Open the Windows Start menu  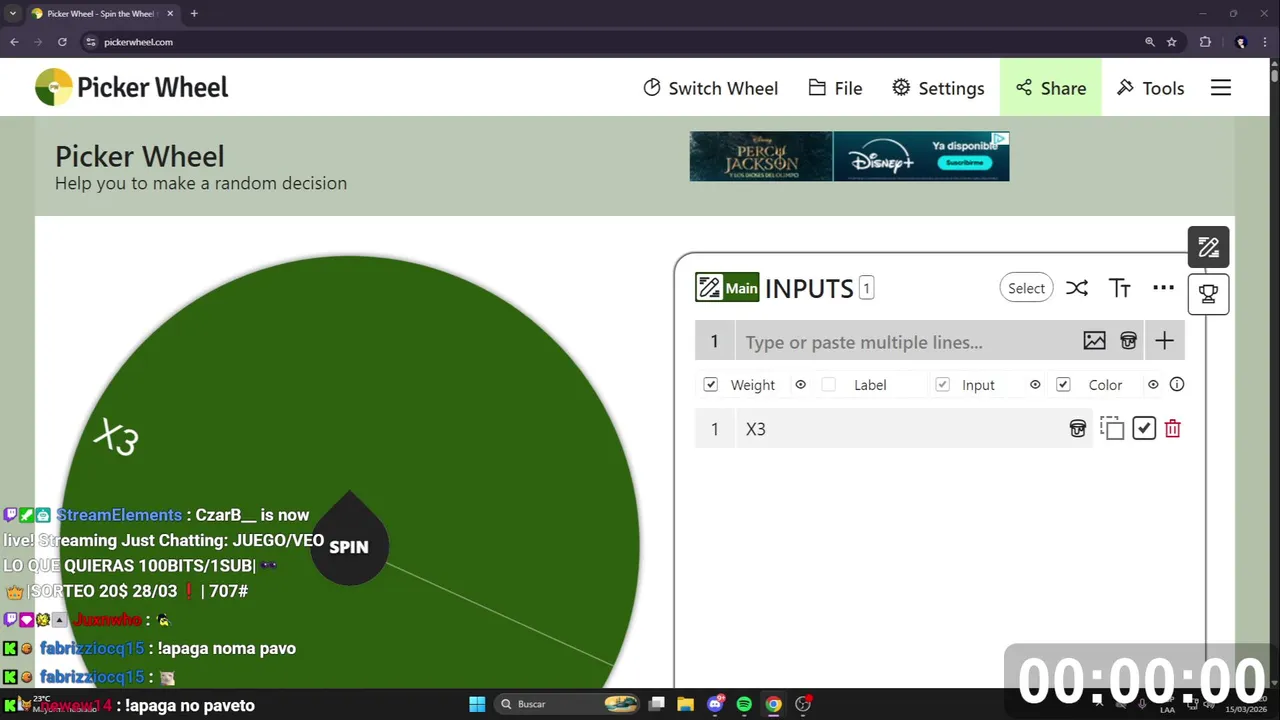click(x=477, y=704)
